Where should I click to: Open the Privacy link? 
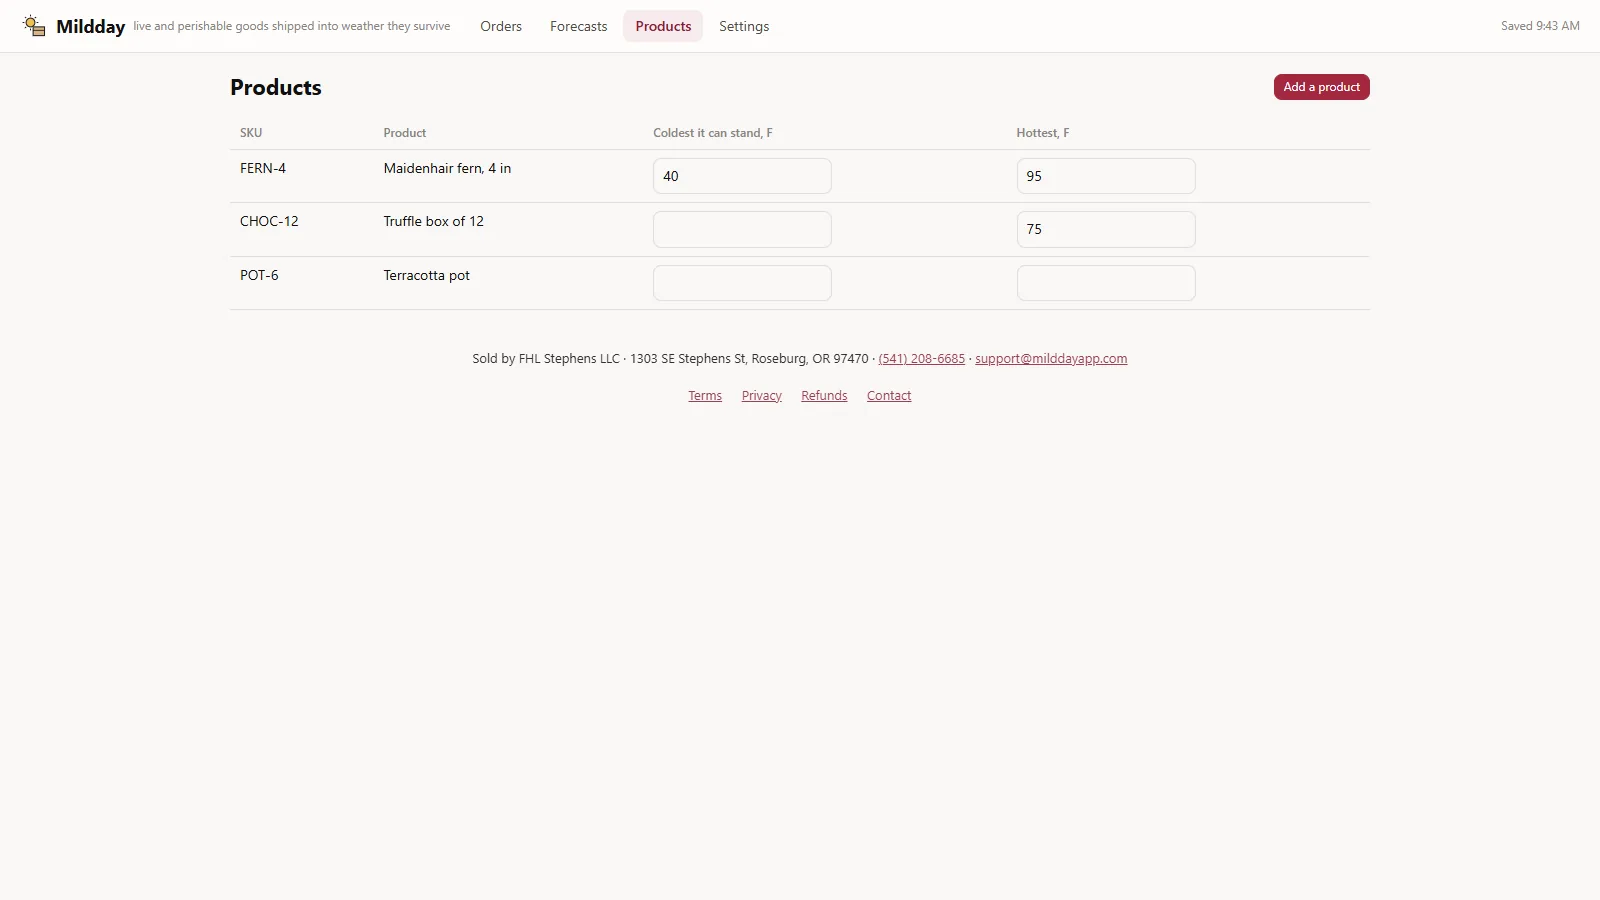pyautogui.click(x=761, y=396)
